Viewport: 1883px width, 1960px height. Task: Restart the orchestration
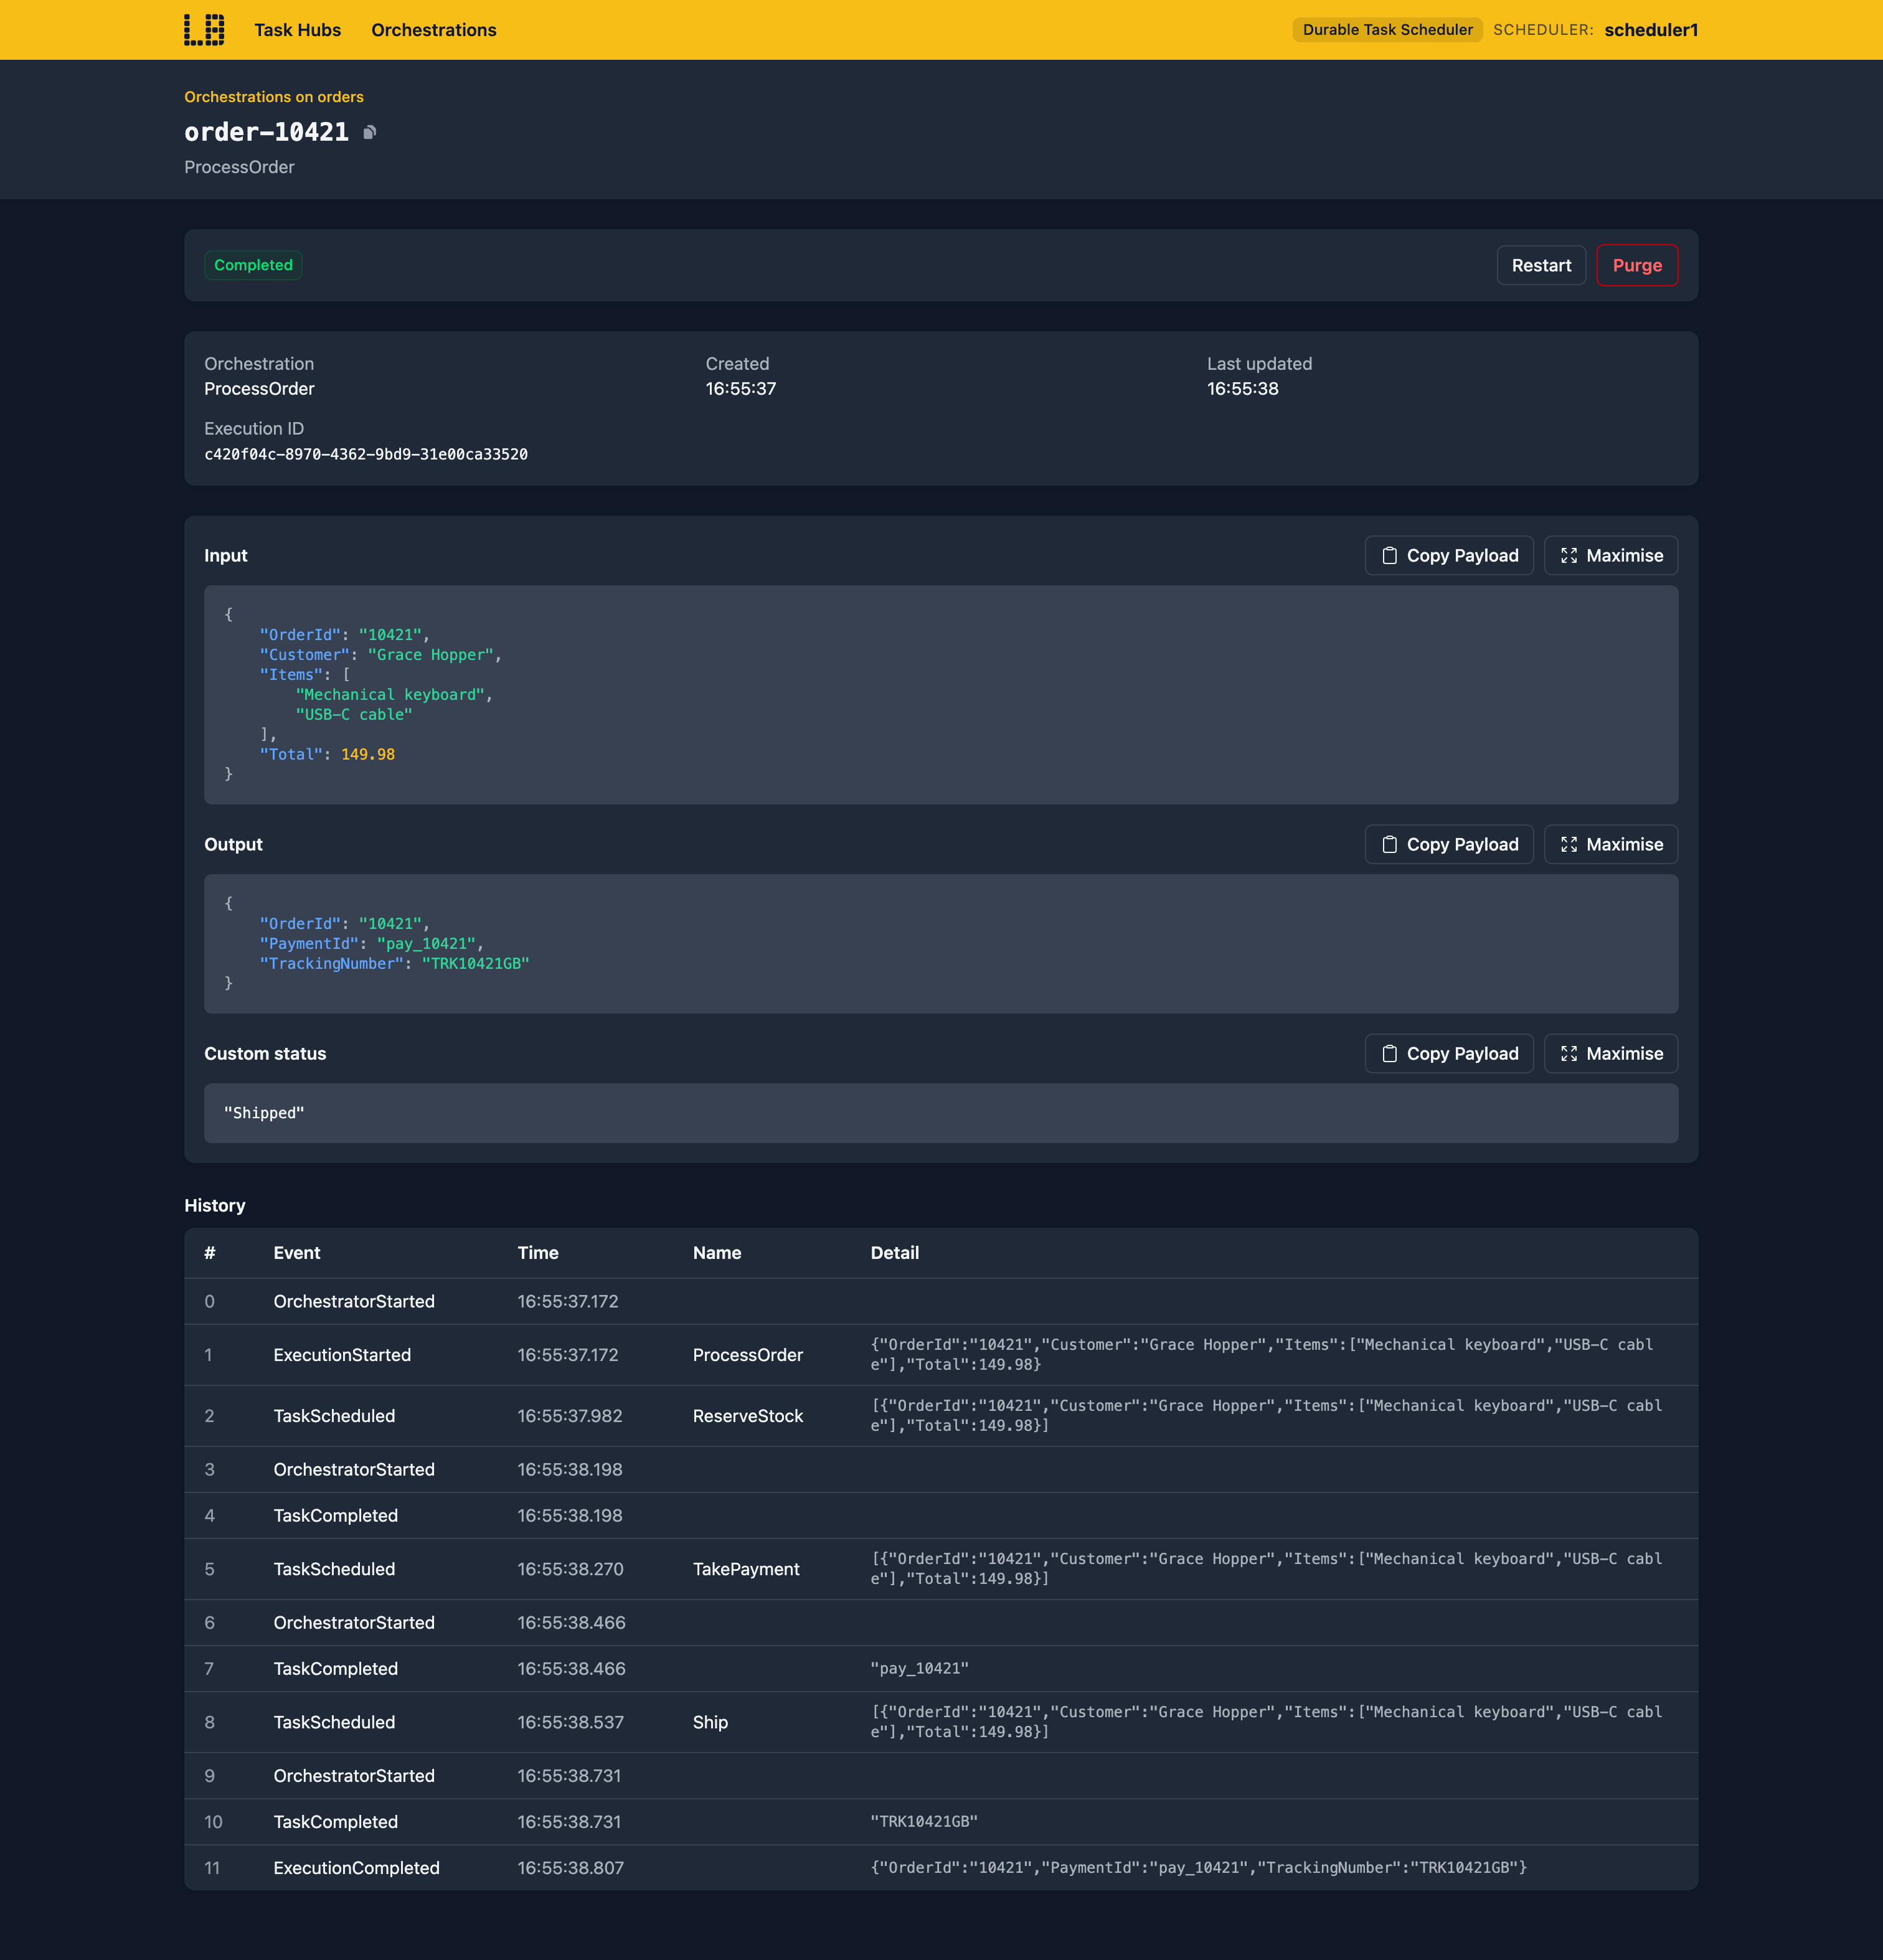[x=1541, y=265]
